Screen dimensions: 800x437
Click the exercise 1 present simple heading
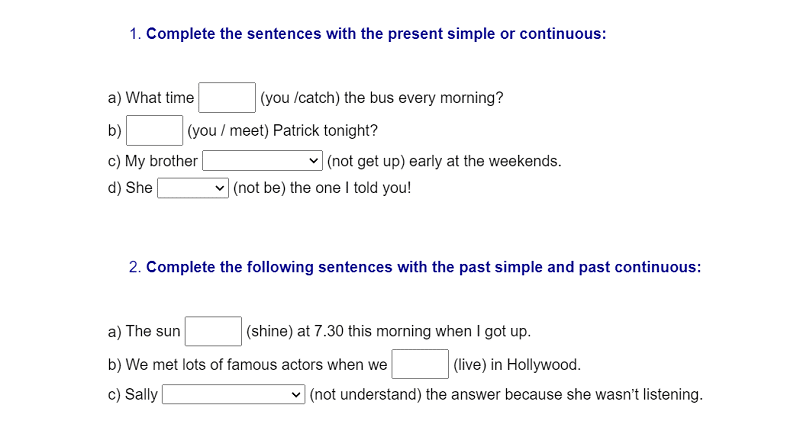(368, 34)
